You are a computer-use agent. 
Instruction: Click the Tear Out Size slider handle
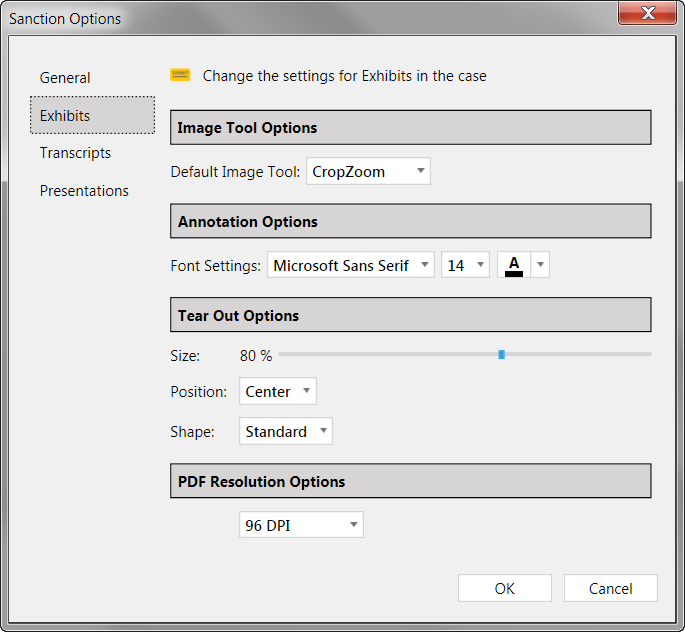pos(502,354)
